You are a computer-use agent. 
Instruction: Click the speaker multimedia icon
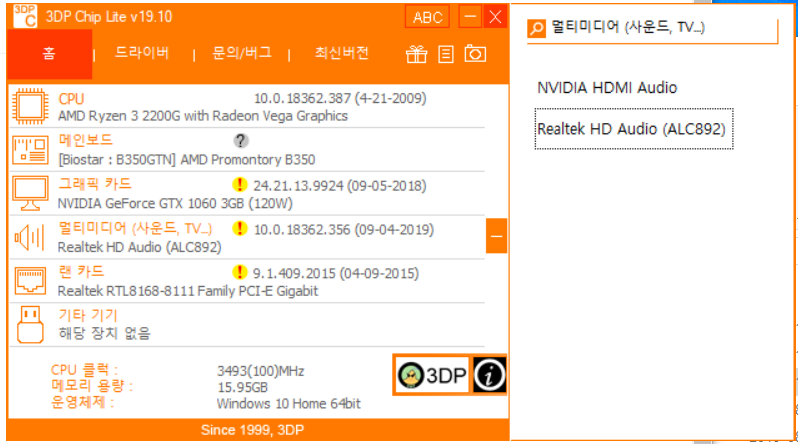(x=30, y=237)
